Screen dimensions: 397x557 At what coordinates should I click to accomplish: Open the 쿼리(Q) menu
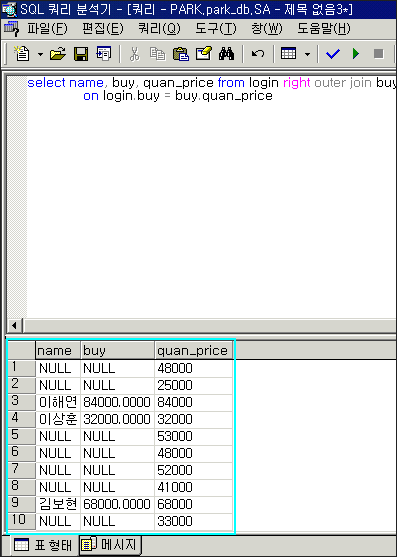point(159,28)
